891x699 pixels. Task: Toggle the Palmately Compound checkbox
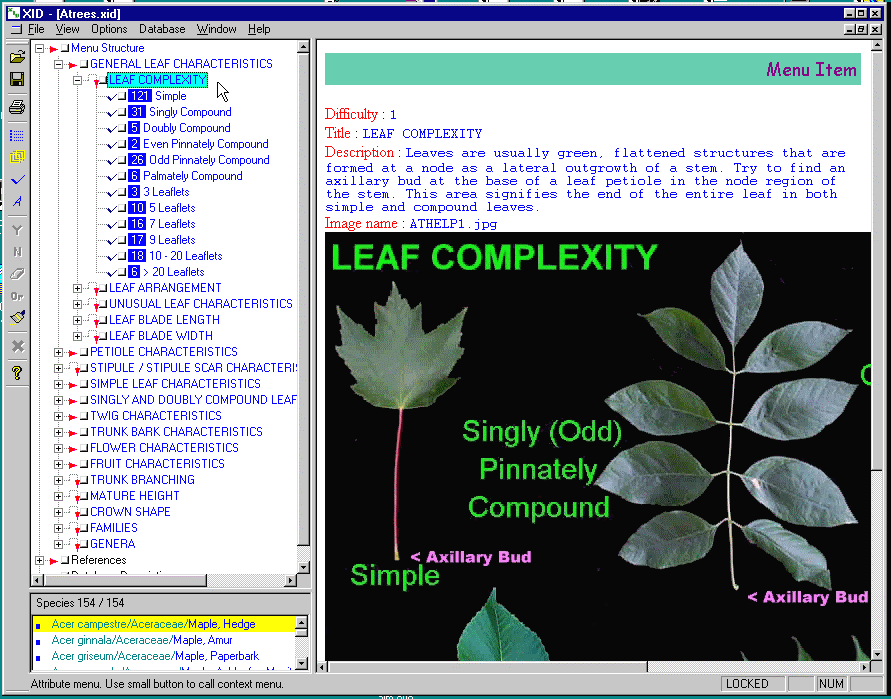[x=122, y=177]
